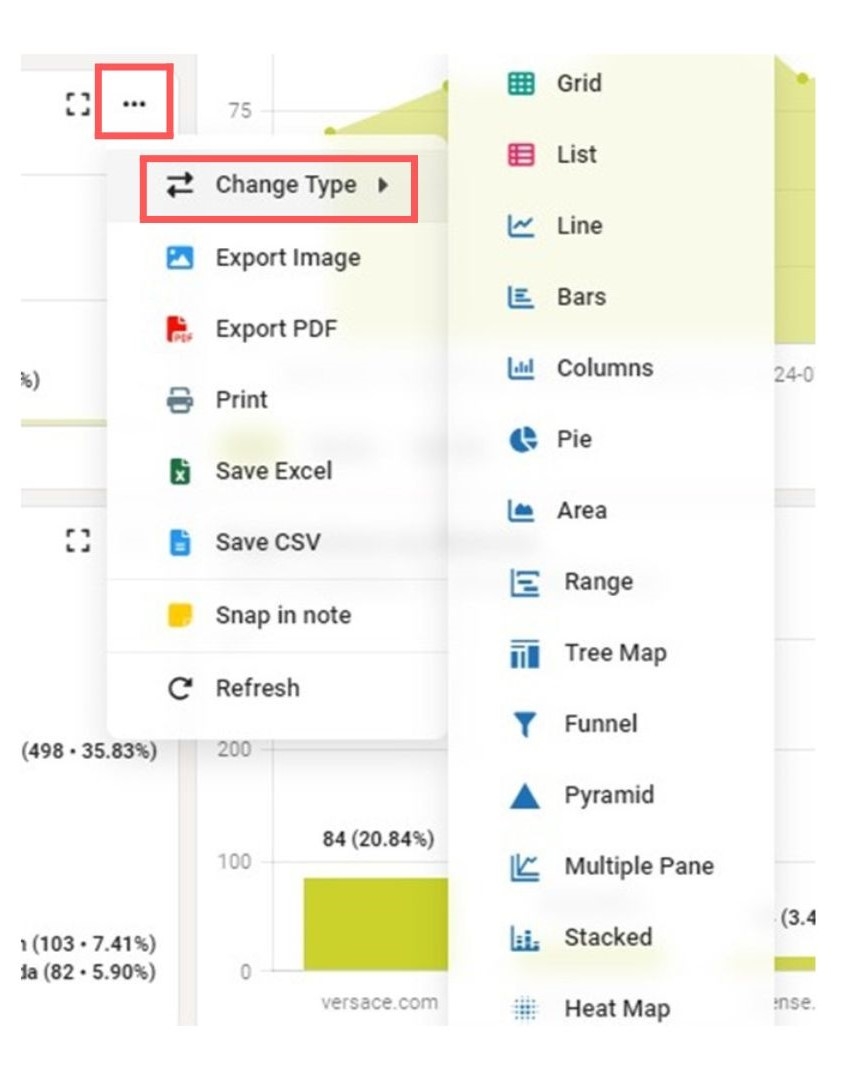Click the Refresh menu option
The height and width of the screenshot is (1080, 851).
tap(257, 688)
